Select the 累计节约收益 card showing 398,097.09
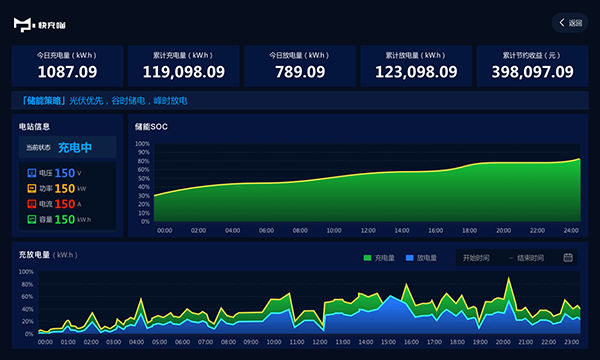 tap(532, 66)
